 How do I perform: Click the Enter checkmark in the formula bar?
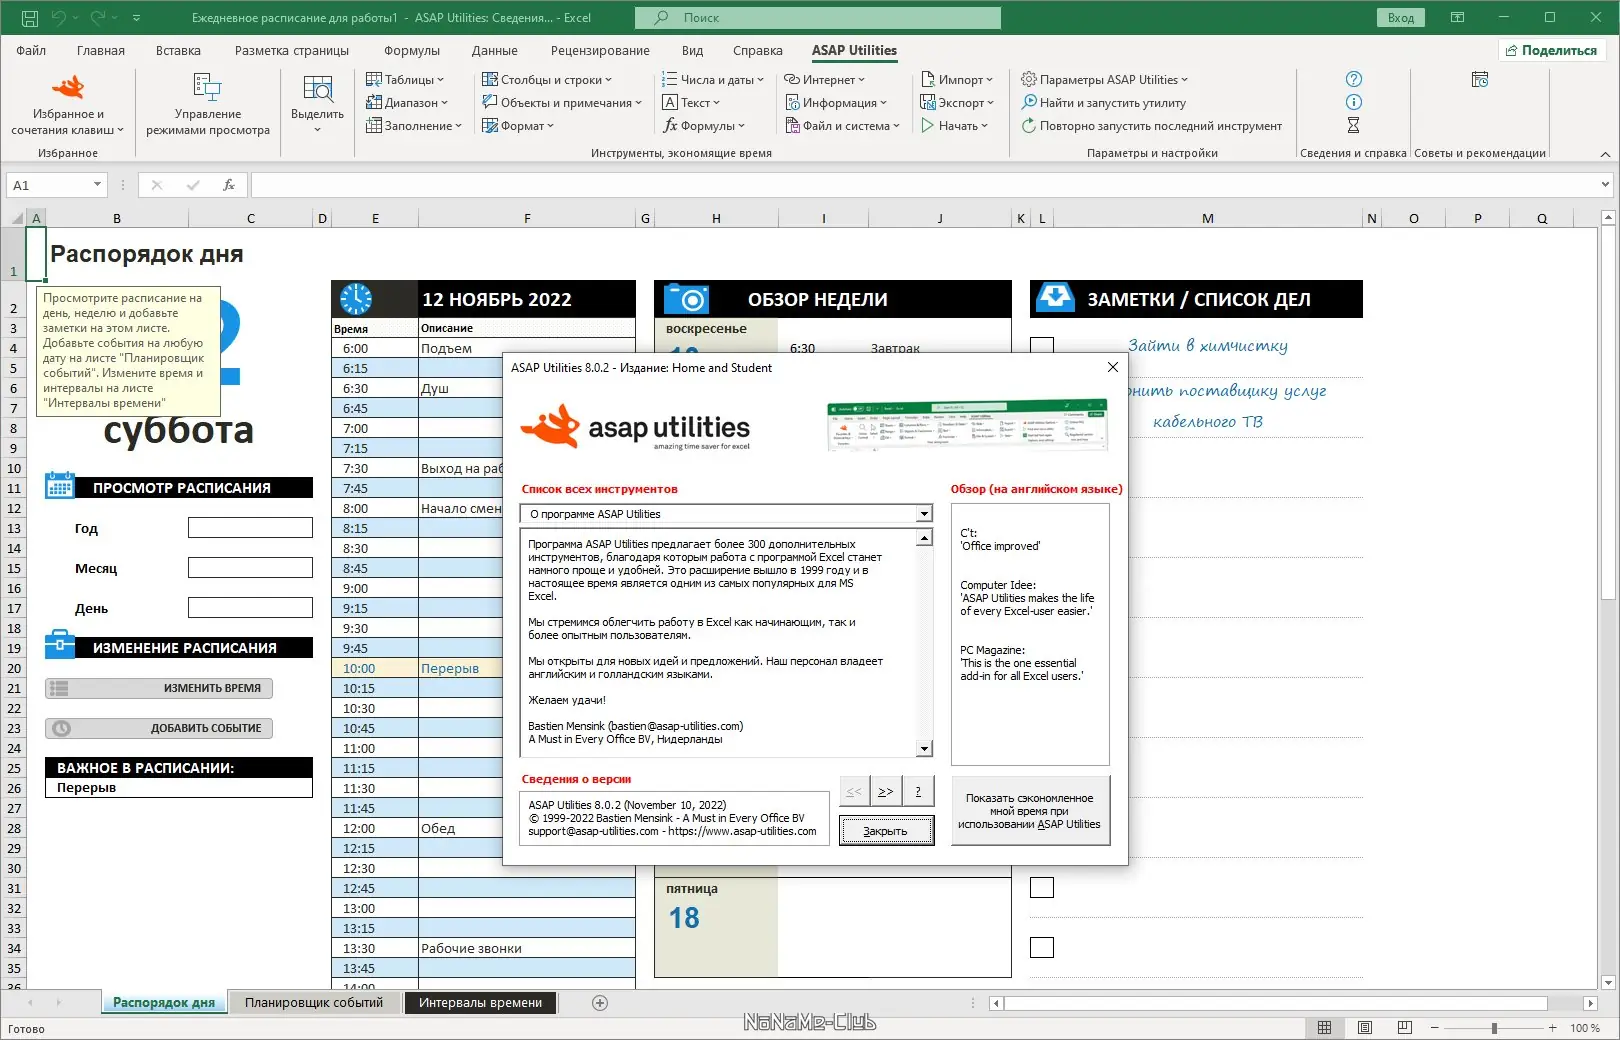pyautogui.click(x=193, y=185)
